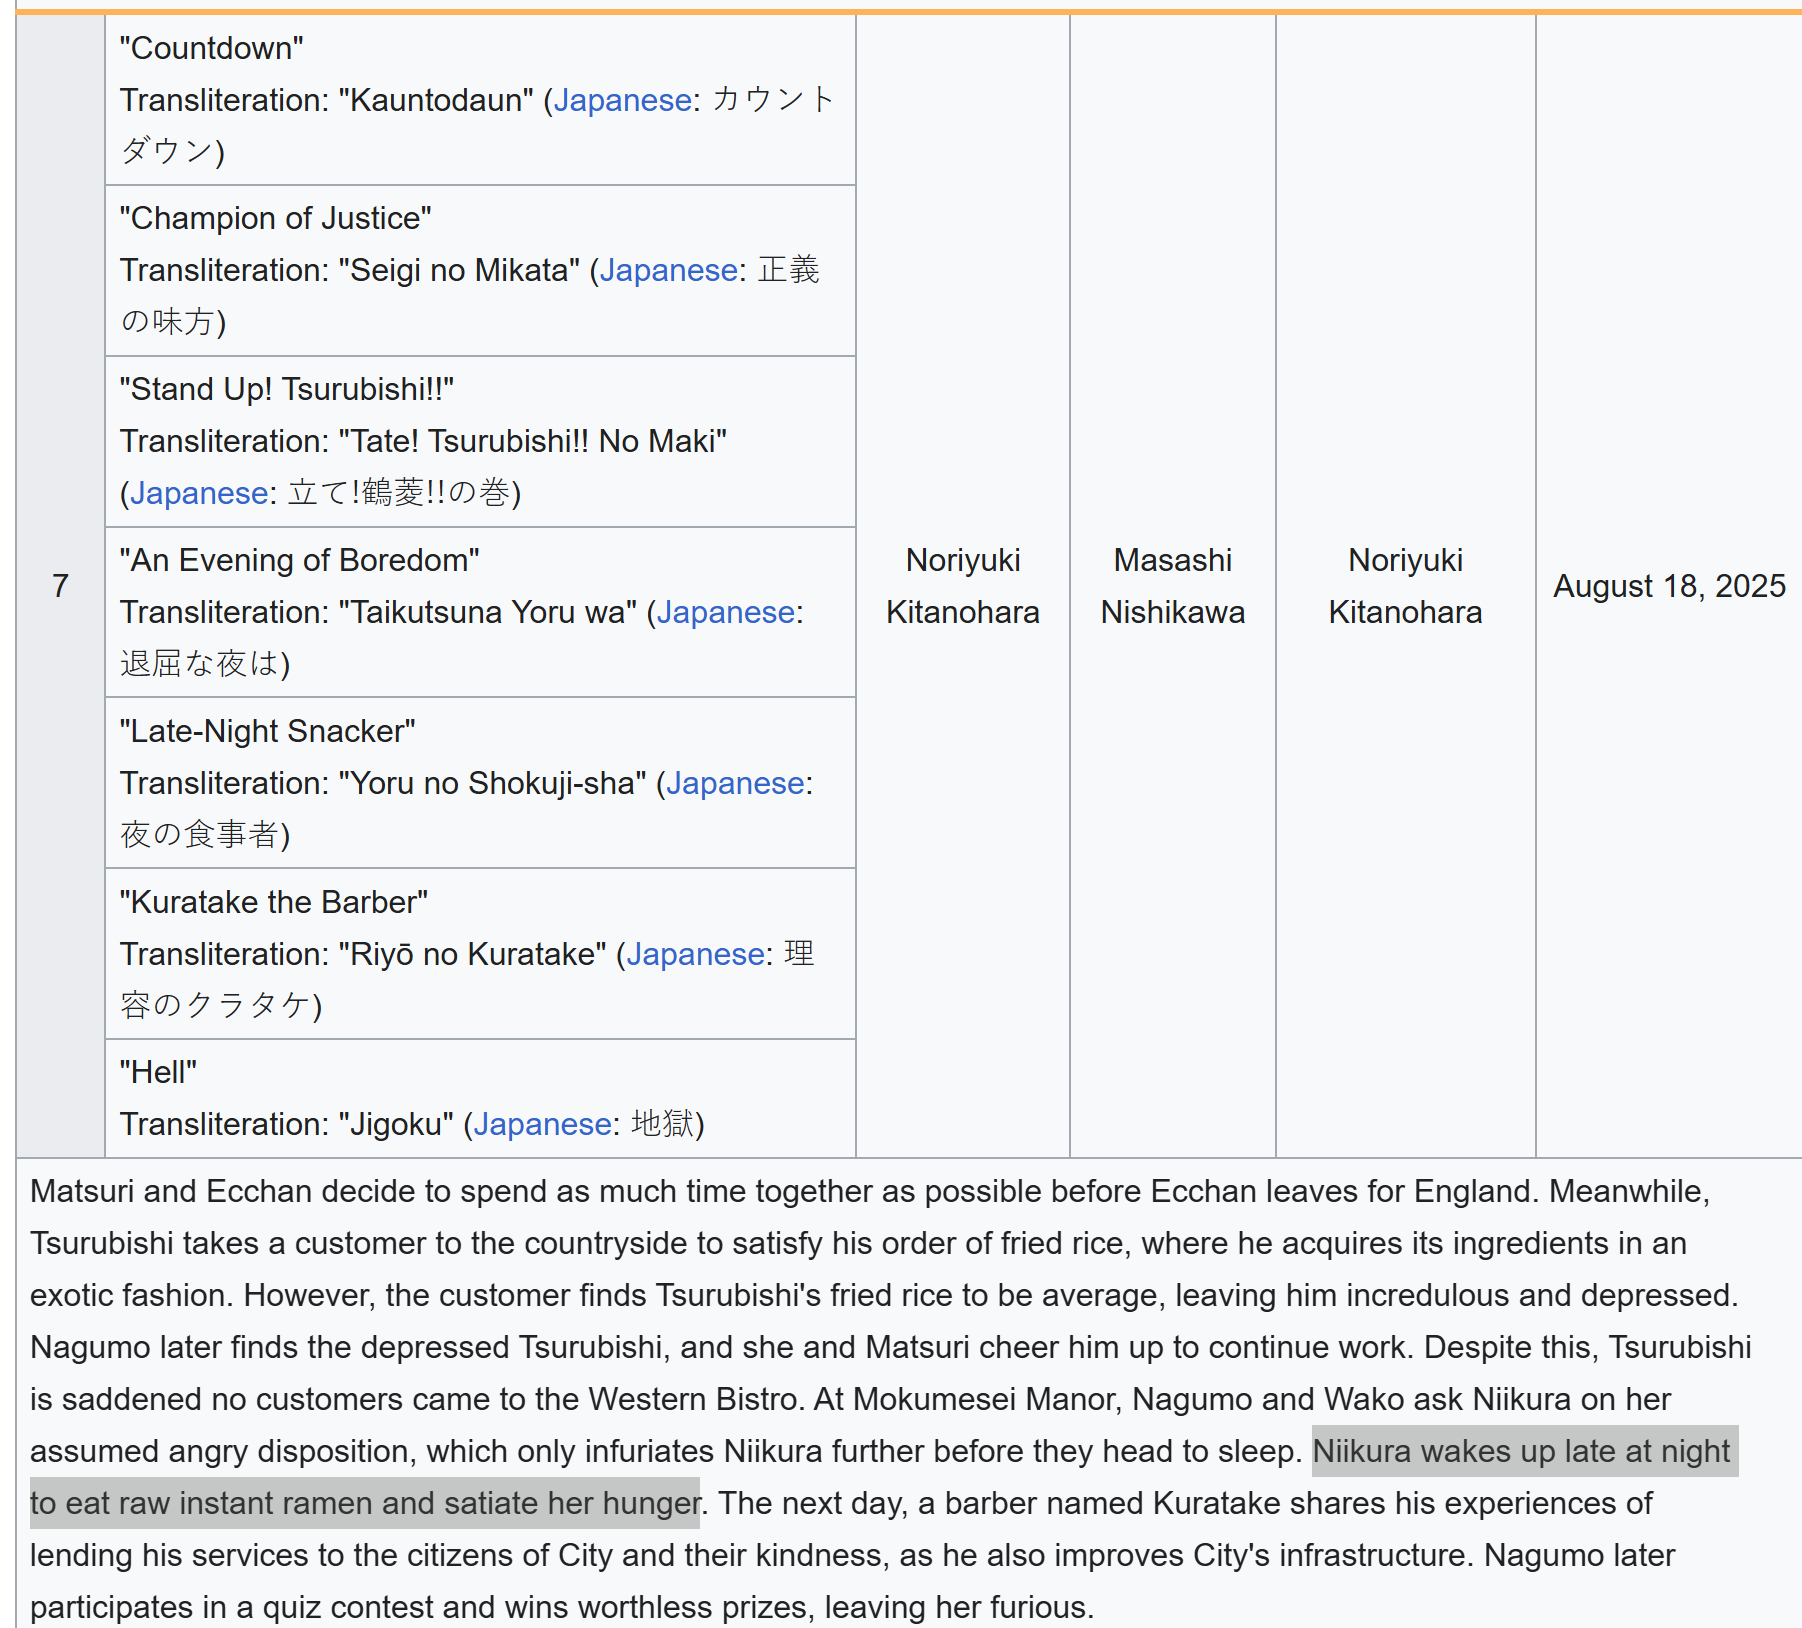Open the Japanese link beside Seigi no Mikata
The image size is (1802, 1628).
669,270
